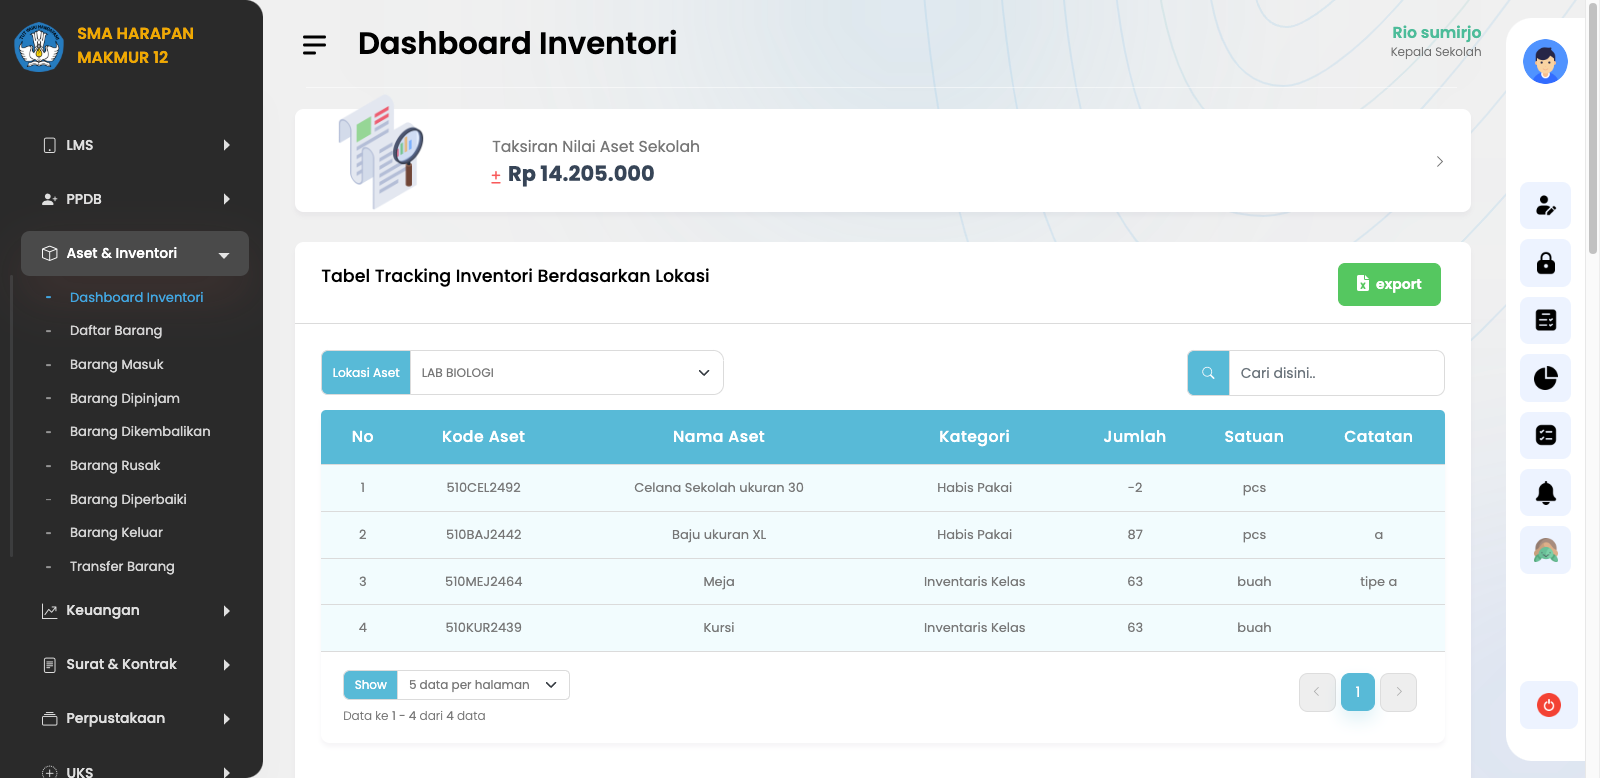Select Transfer Barang in sidebar
This screenshot has height=778, width=1600.
pos(122,566)
